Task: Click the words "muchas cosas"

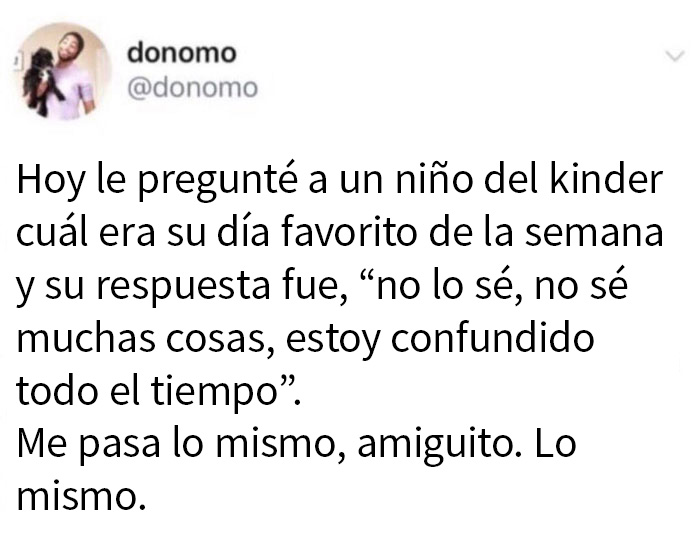Action: click(x=145, y=337)
